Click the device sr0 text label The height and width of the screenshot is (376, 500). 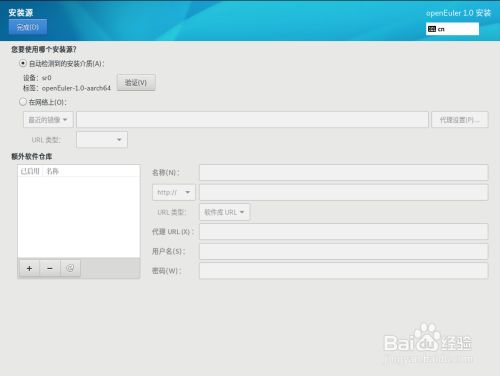coord(37,78)
